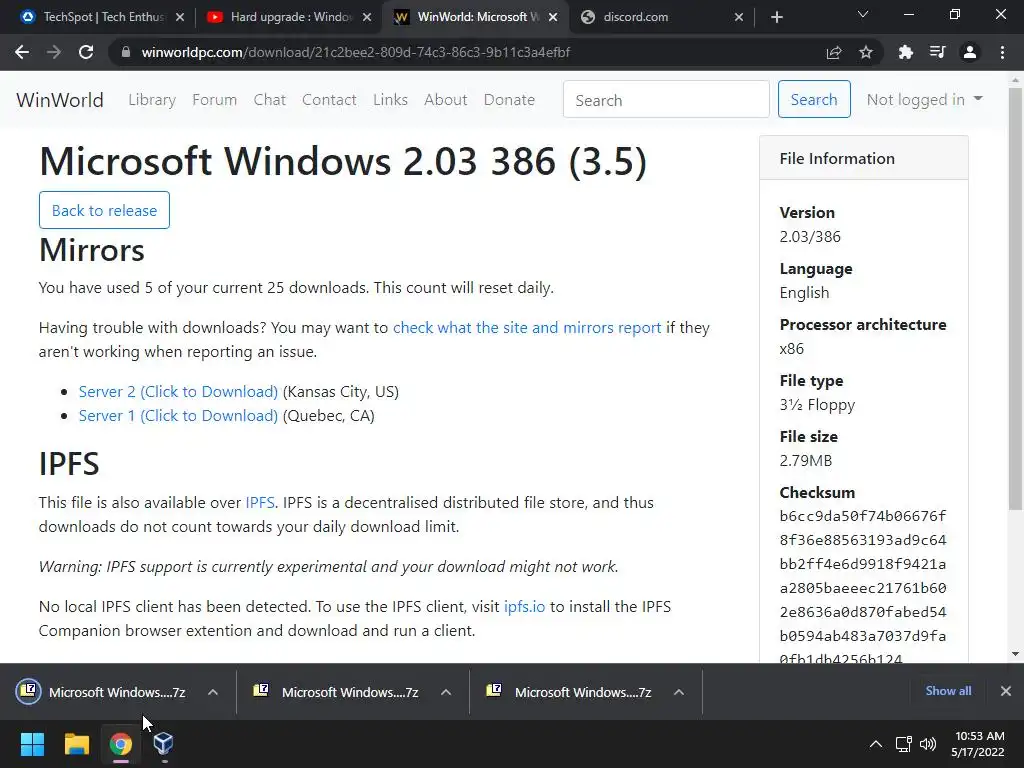Image resolution: width=1024 pixels, height=768 pixels.
Task: Click the Back to release button
Action: (x=104, y=210)
